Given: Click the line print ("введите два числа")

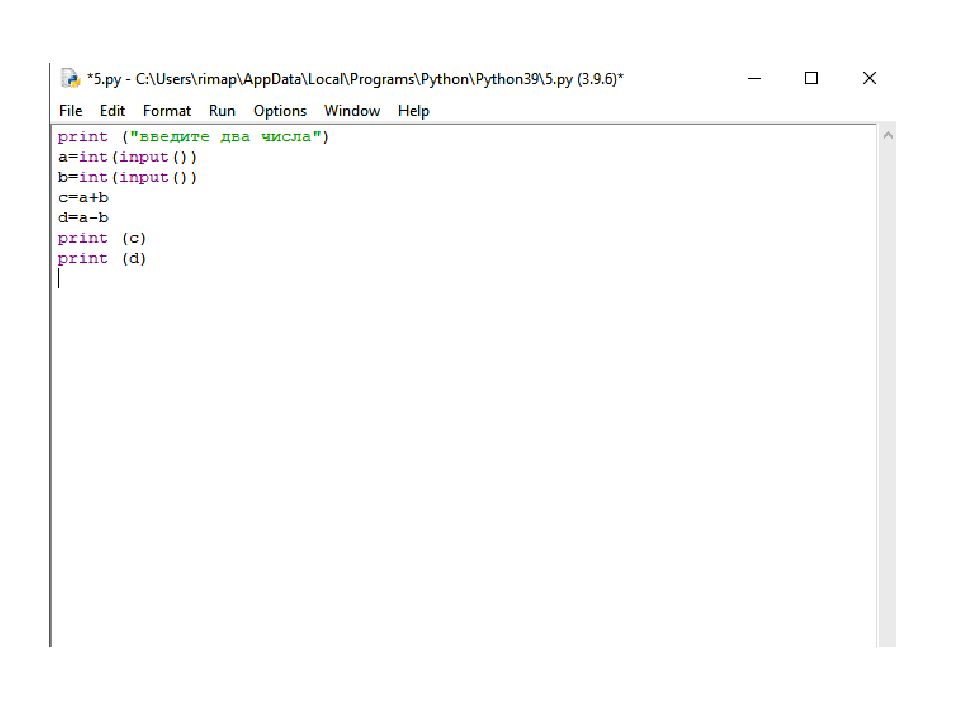Looking at the screenshot, I should [193, 137].
